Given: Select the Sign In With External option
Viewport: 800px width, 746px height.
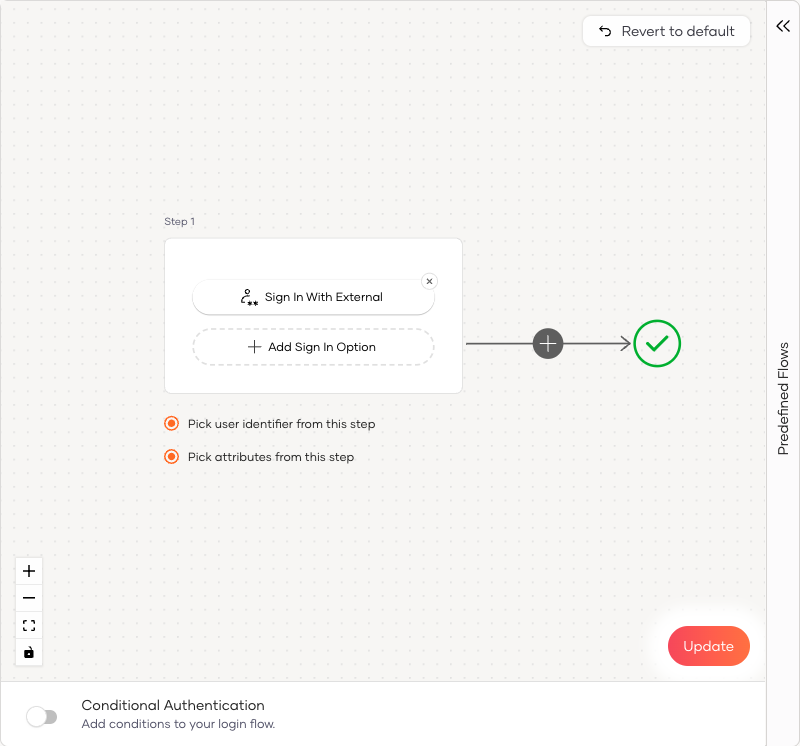Looking at the screenshot, I should 313,296.
